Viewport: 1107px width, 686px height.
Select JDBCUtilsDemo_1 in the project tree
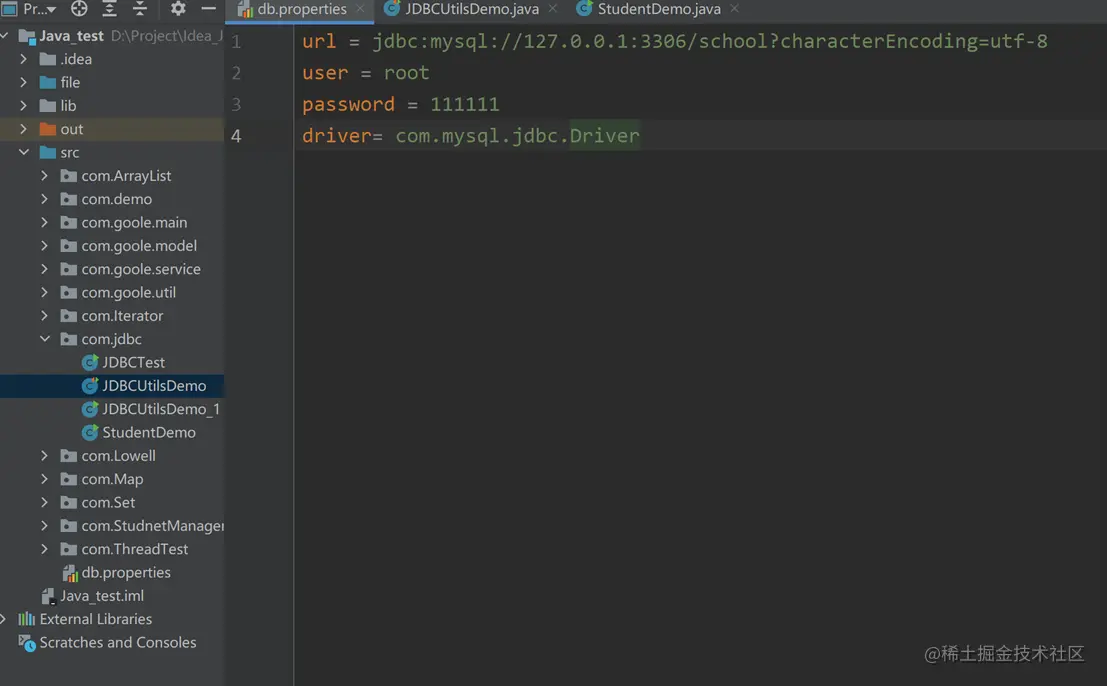[161, 409]
